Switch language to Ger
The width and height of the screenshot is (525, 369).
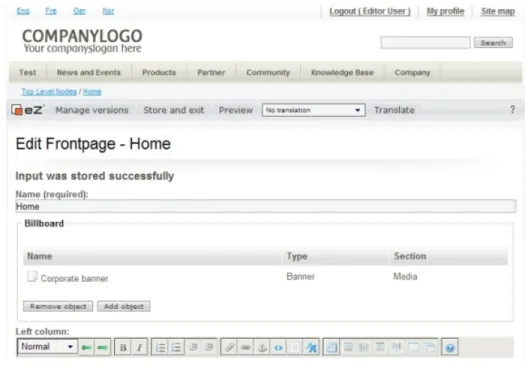79,11
